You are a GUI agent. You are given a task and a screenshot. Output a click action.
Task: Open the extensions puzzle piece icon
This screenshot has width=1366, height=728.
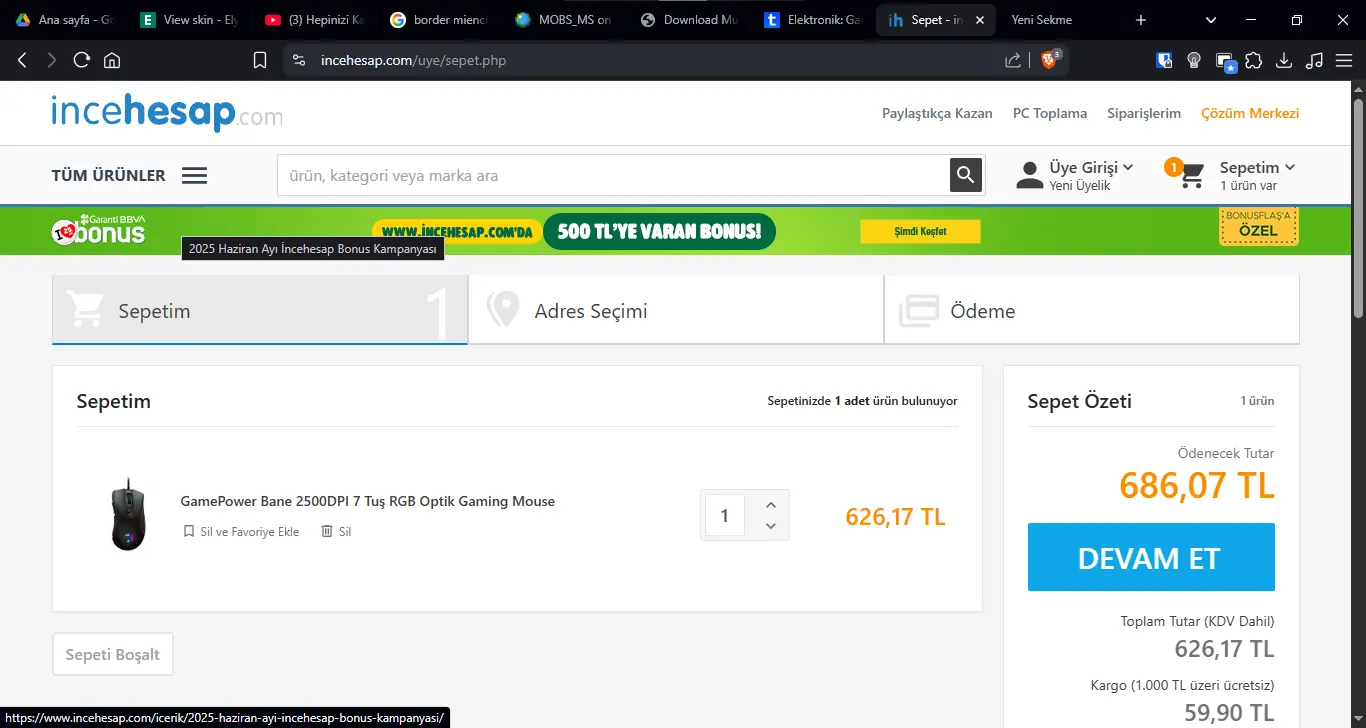[x=1254, y=60]
